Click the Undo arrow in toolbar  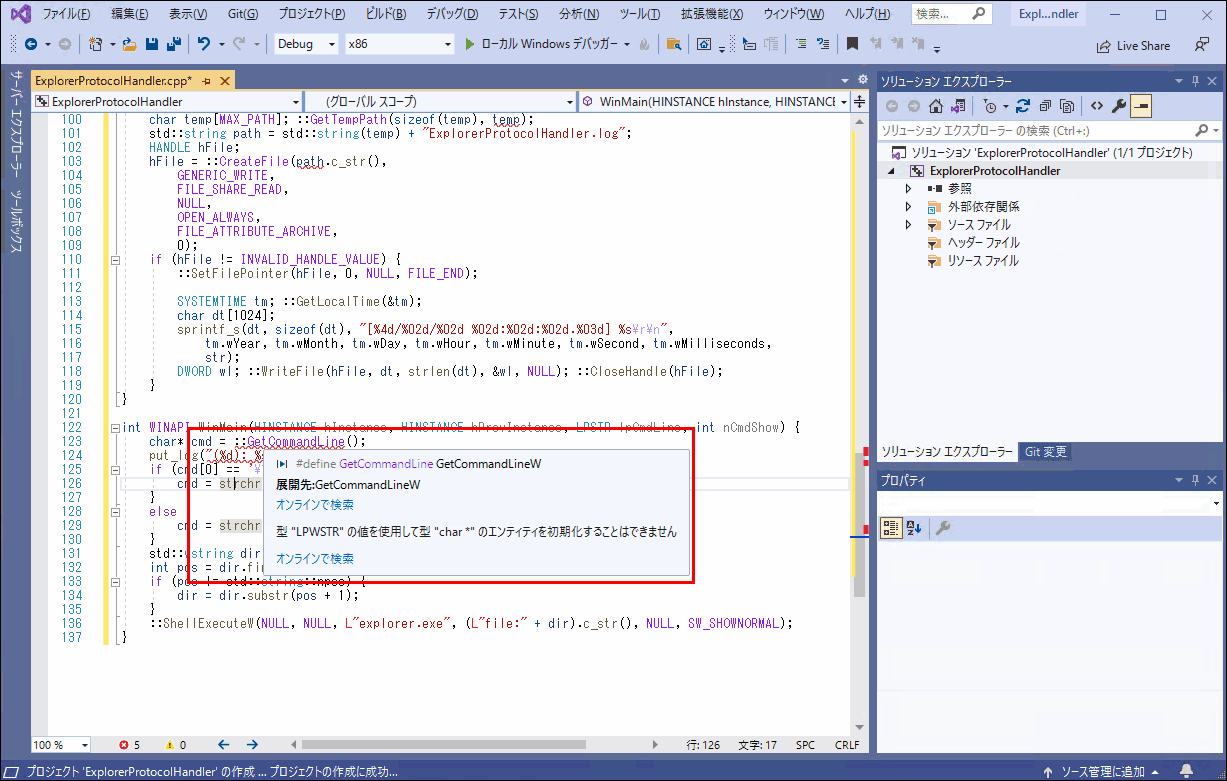(204, 44)
